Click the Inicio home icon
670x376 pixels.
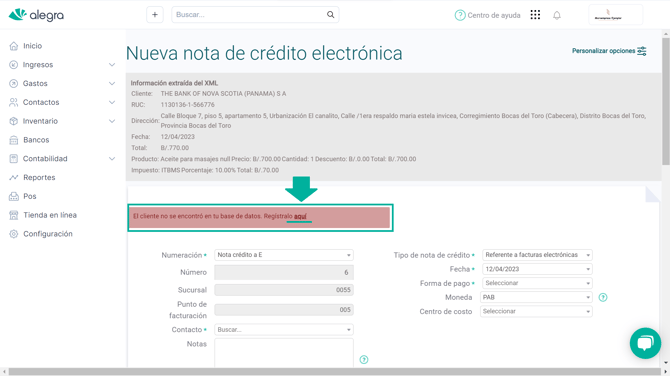click(x=14, y=46)
